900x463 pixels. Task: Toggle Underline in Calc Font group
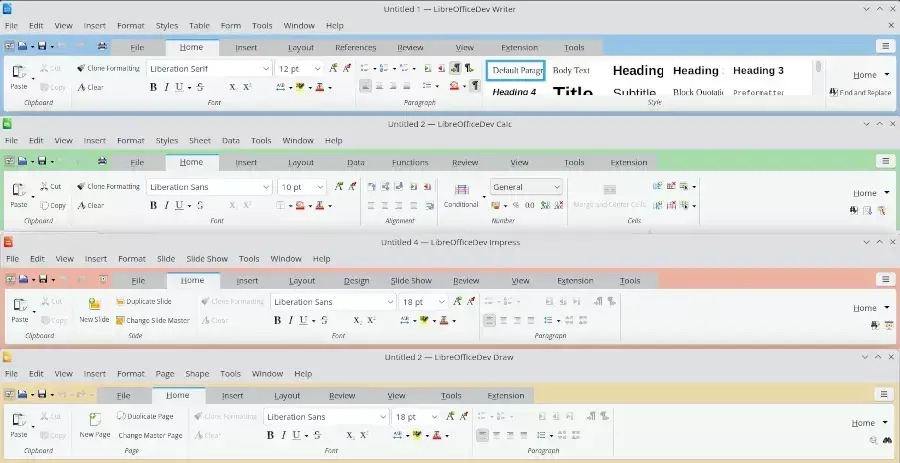[180, 205]
